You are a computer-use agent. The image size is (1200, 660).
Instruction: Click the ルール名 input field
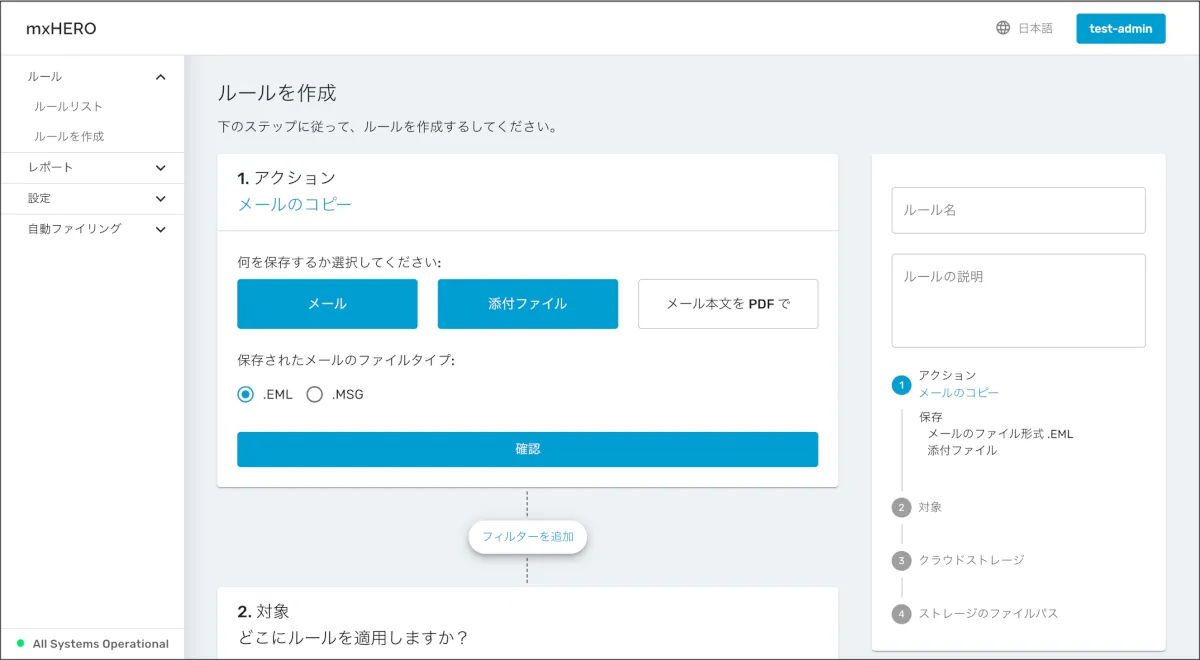click(1018, 210)
